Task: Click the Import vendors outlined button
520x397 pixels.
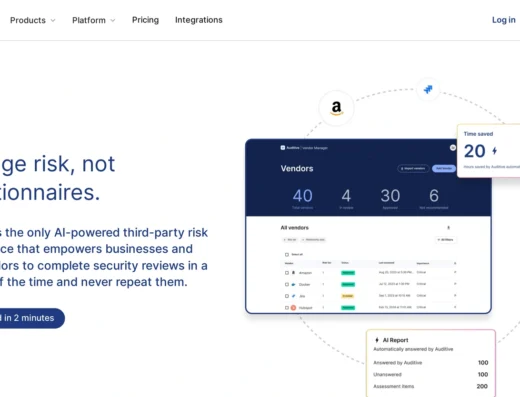Action: point(413,169)
